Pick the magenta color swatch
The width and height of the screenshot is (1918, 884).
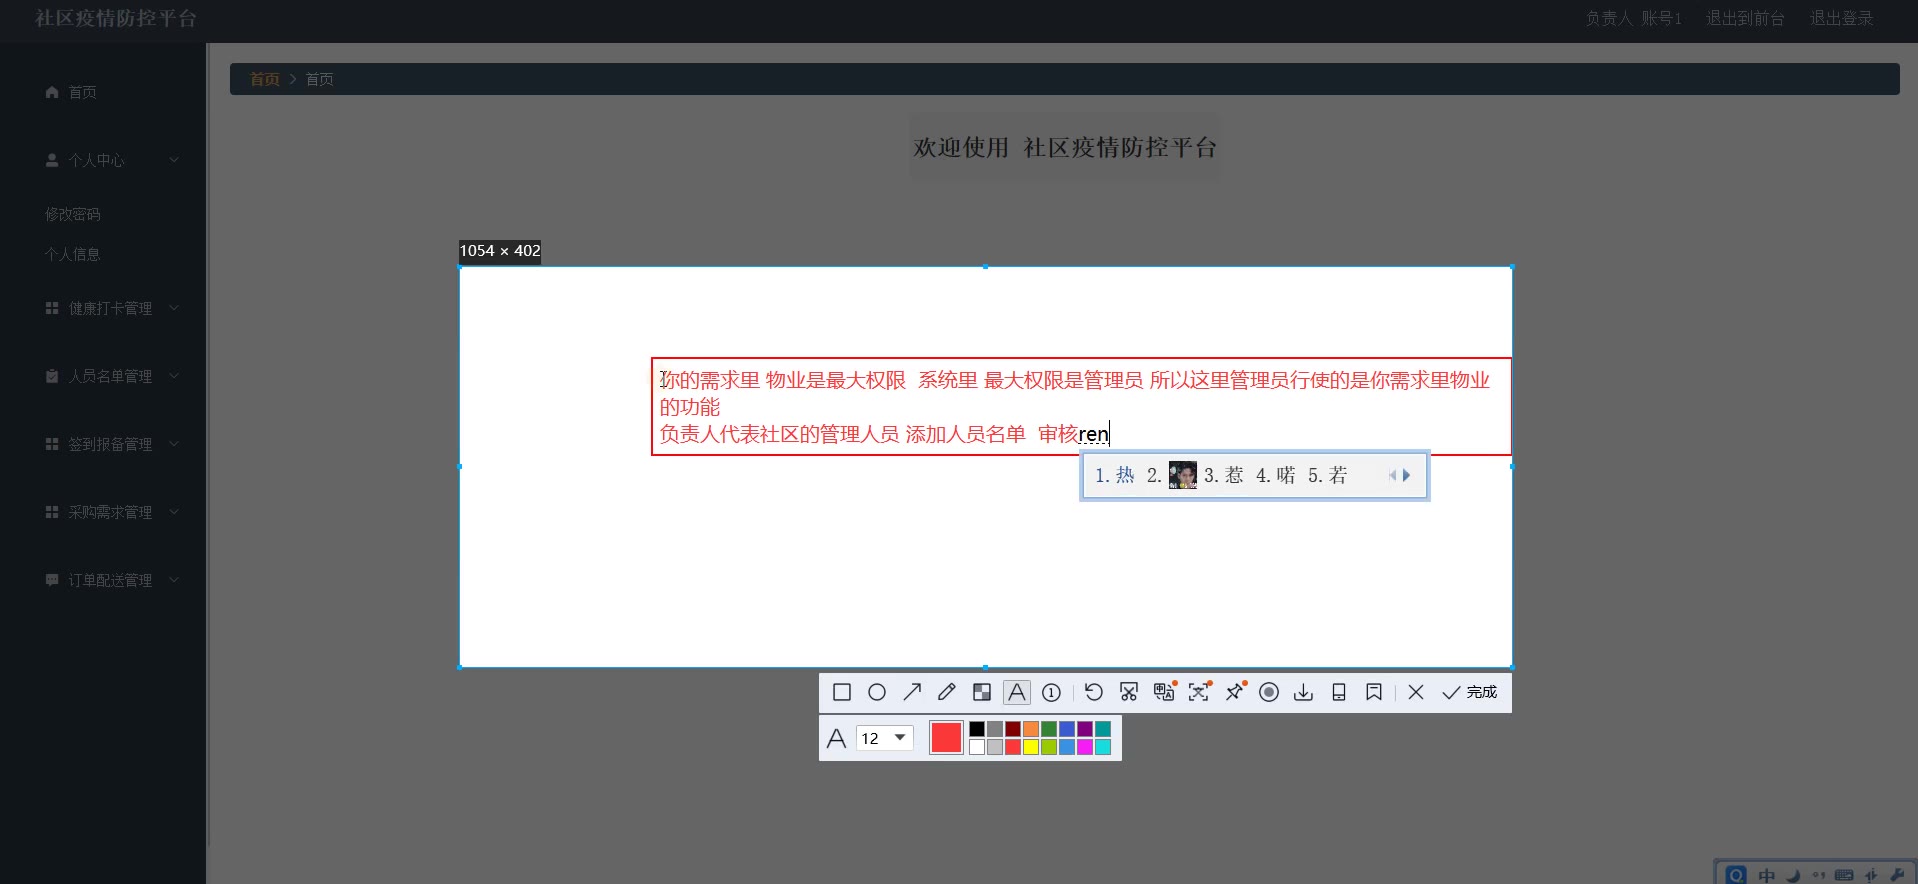pos(1085,747)
